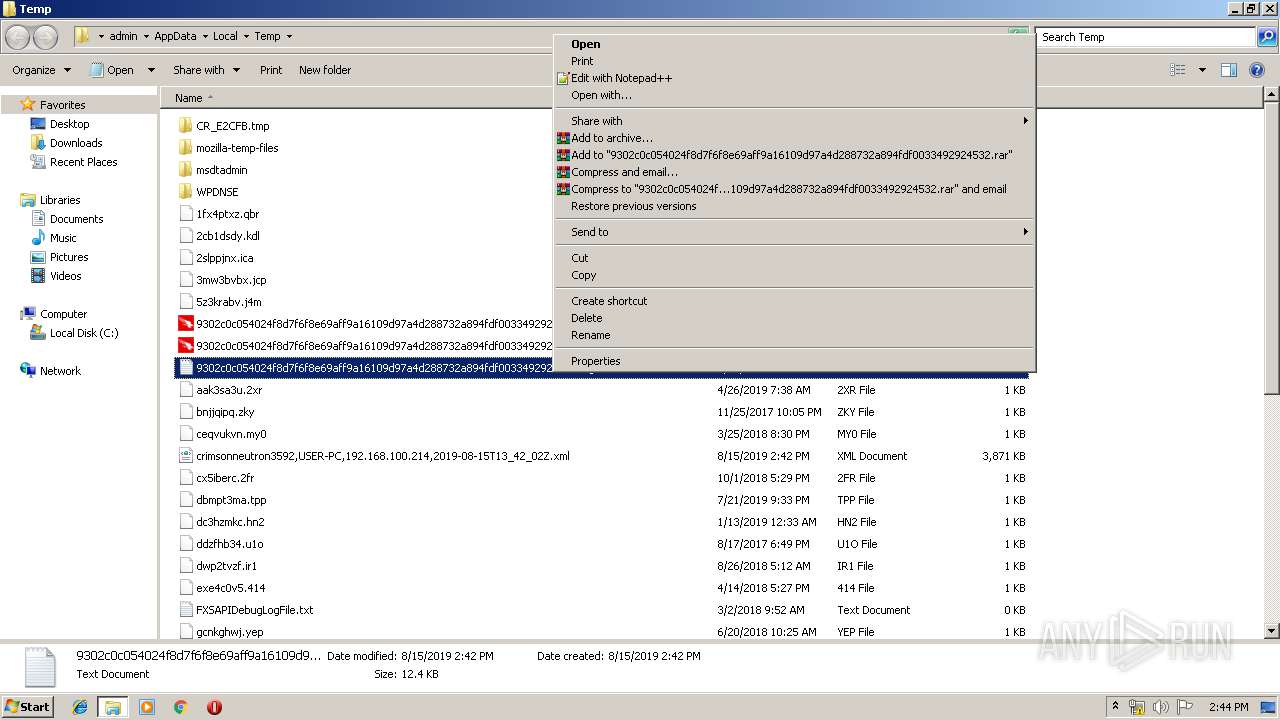
Task: Choose Add to archive... option
Action: point(795,138)
